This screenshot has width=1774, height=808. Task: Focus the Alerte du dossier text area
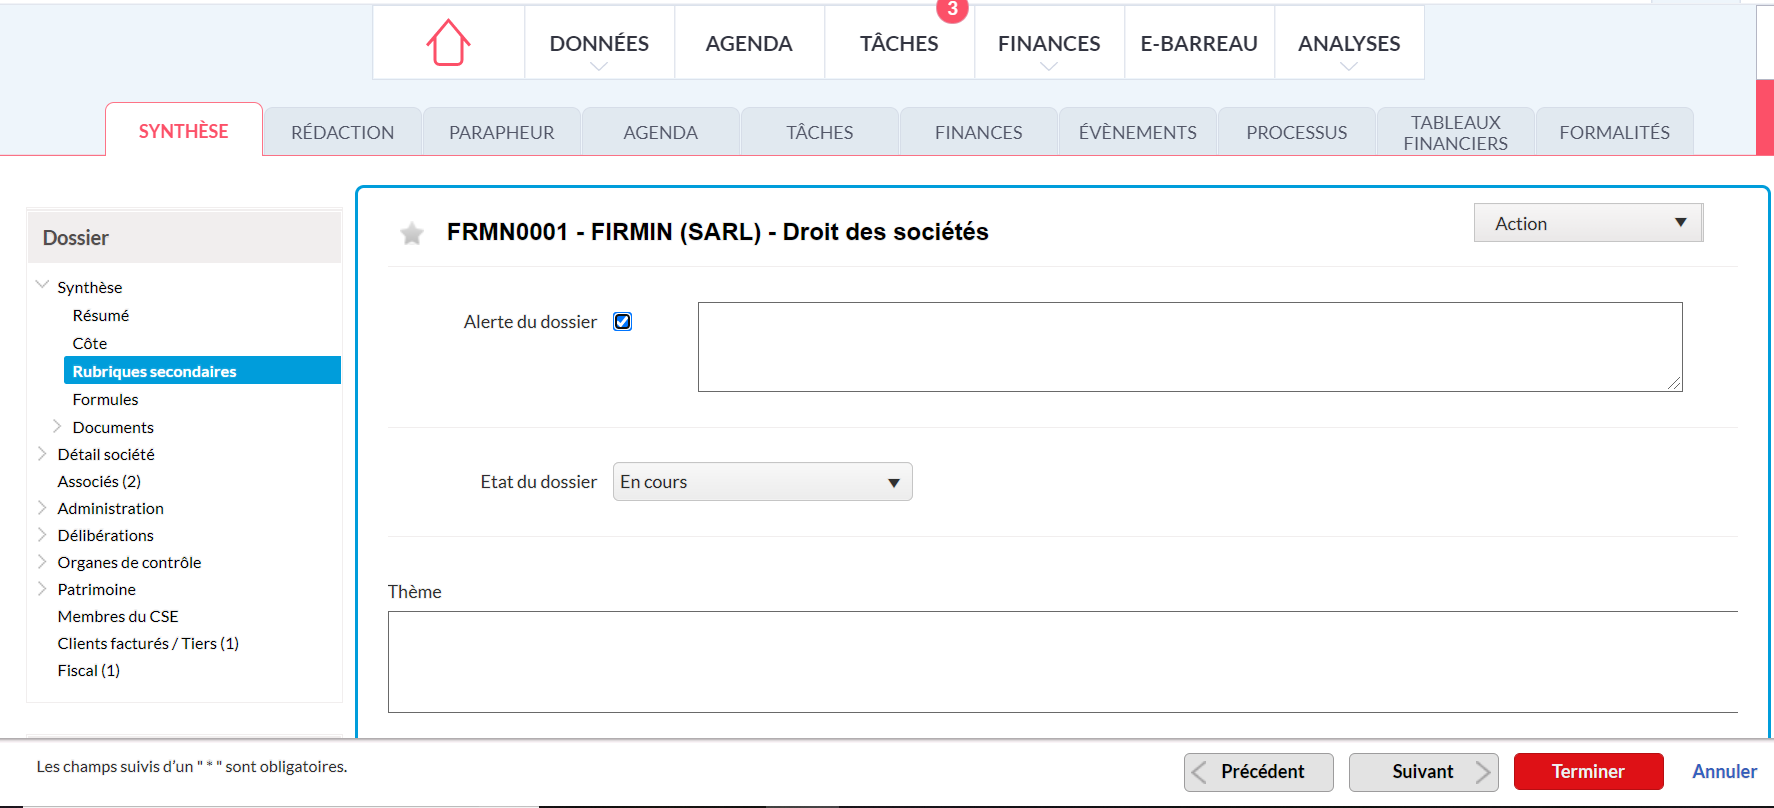point(1190,347)
